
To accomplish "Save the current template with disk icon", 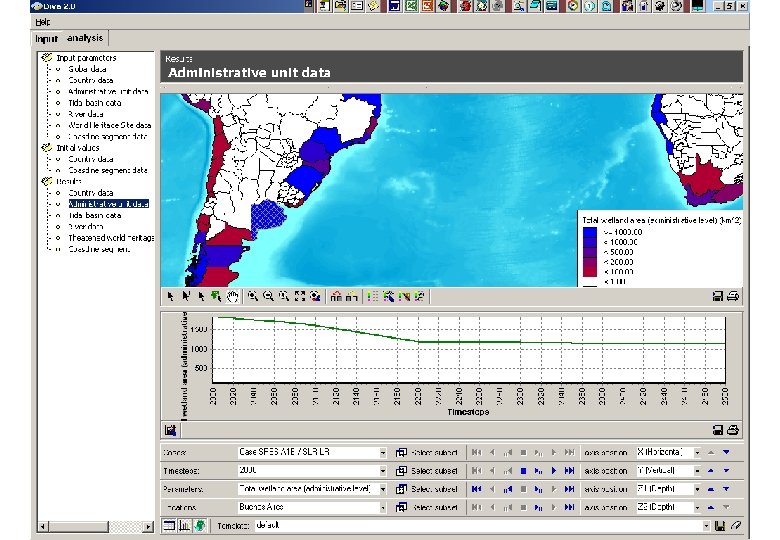I will 719,526.
